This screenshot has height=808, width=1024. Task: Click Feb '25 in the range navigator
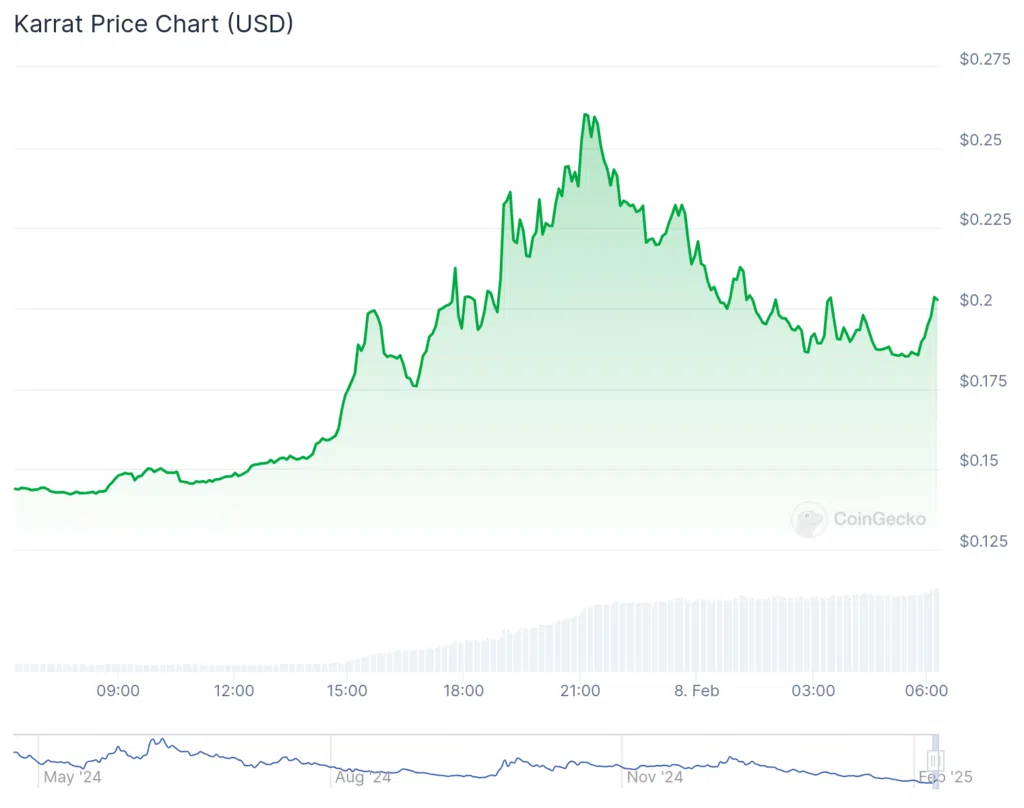945,776
